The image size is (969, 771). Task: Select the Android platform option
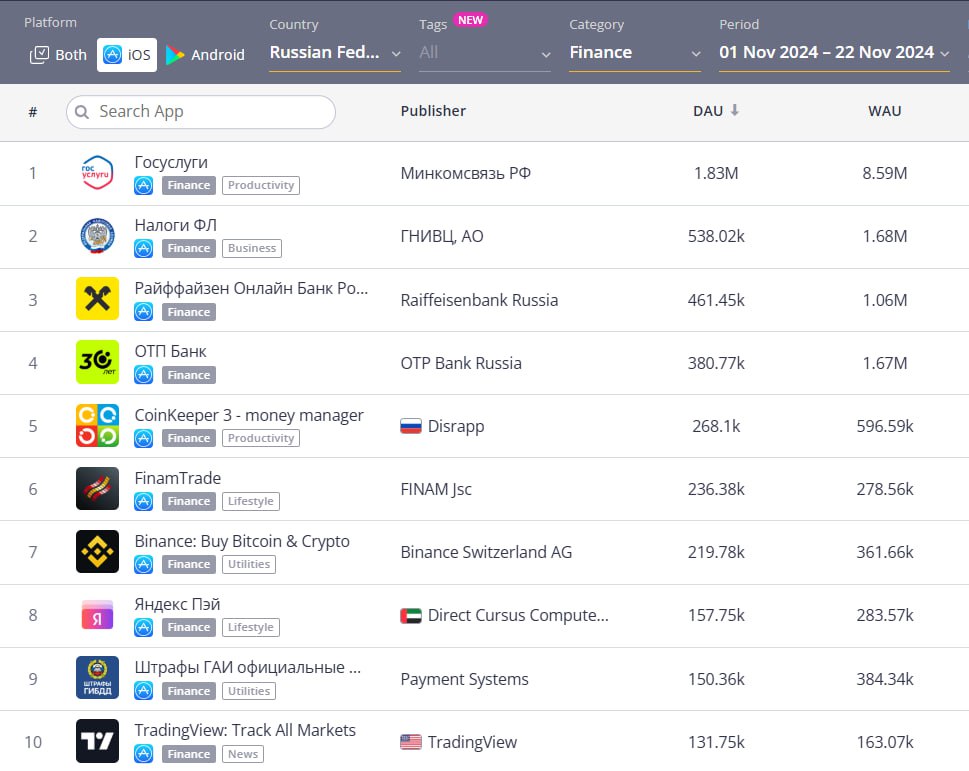click(x=206, y=55)
